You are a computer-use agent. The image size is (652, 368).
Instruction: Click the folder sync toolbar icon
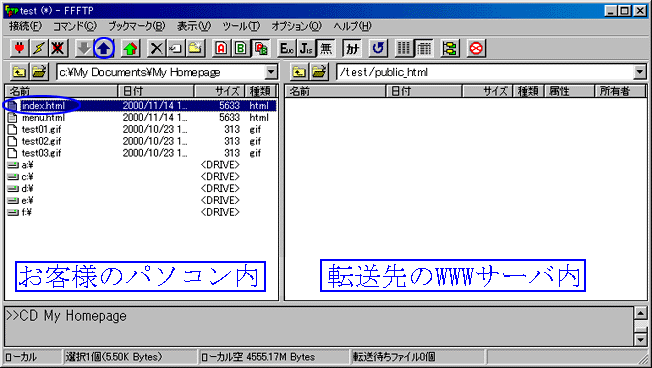tap(449, 49)
